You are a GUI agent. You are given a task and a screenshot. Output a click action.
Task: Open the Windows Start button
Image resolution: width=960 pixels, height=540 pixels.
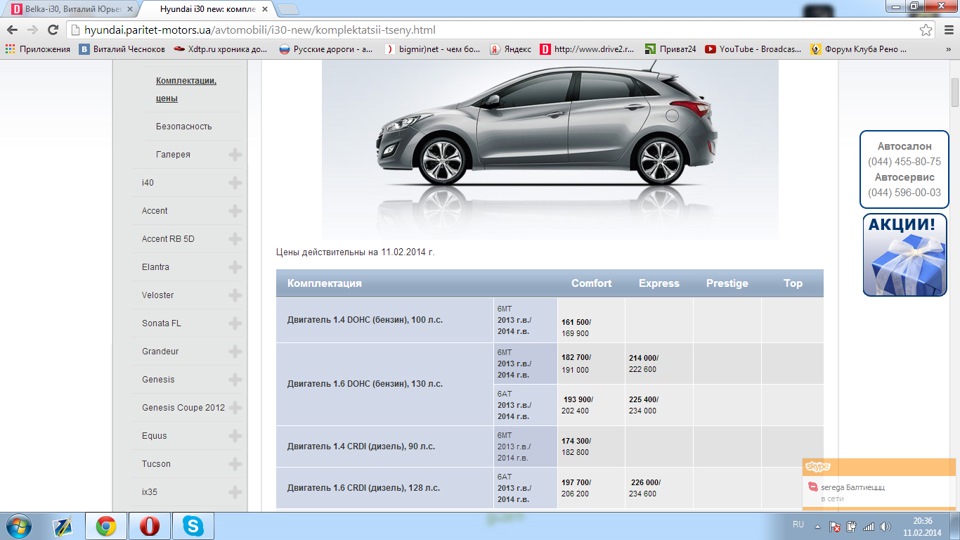(18, 526)
